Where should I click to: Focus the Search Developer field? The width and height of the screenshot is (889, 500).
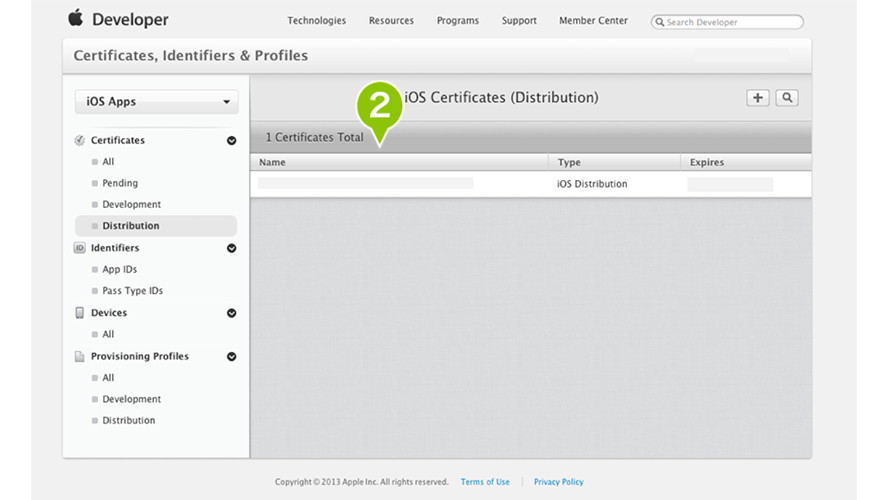[x=727, y=22]
